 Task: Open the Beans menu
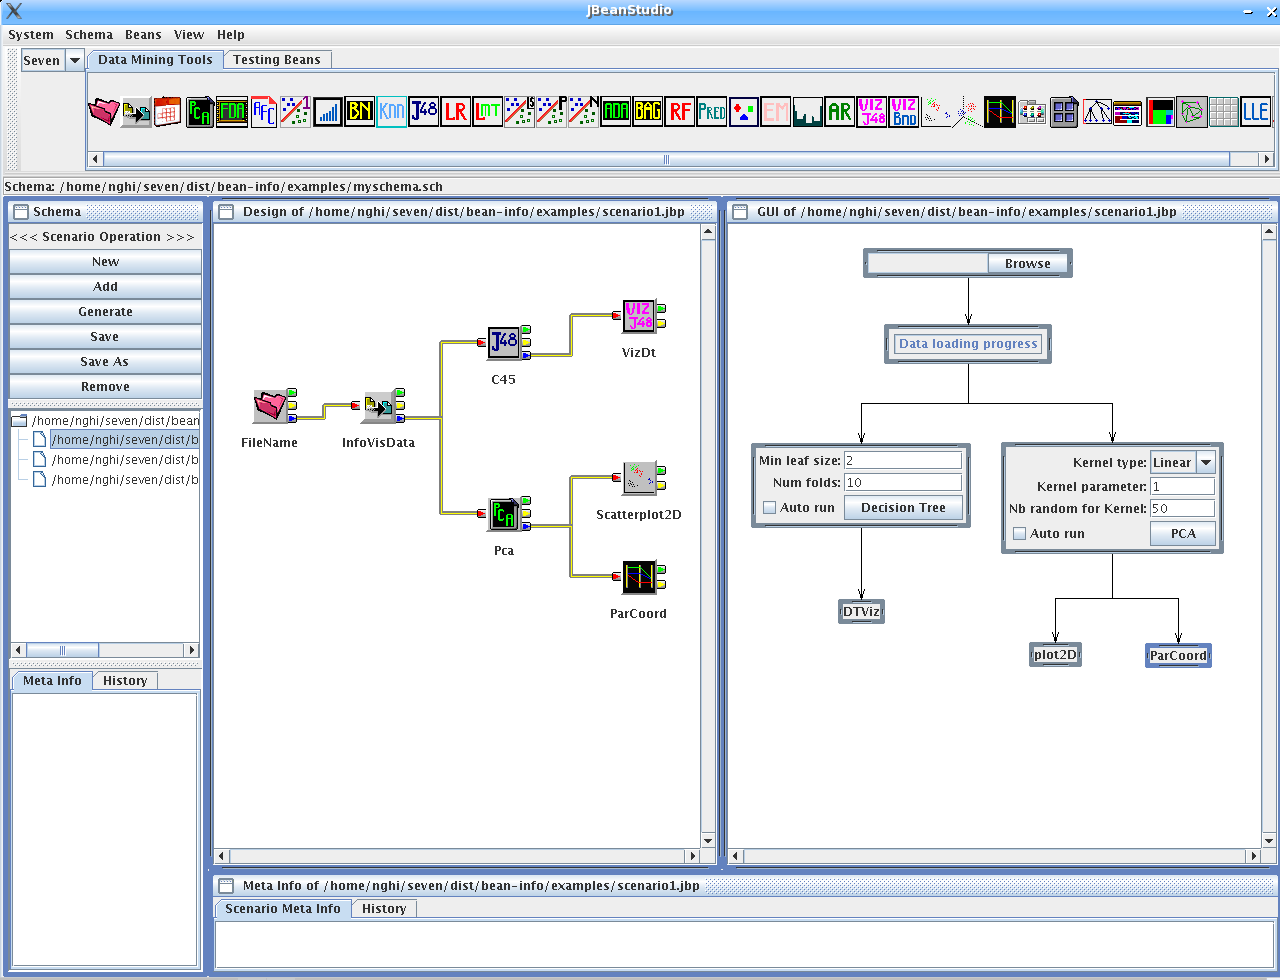point(143,35)
